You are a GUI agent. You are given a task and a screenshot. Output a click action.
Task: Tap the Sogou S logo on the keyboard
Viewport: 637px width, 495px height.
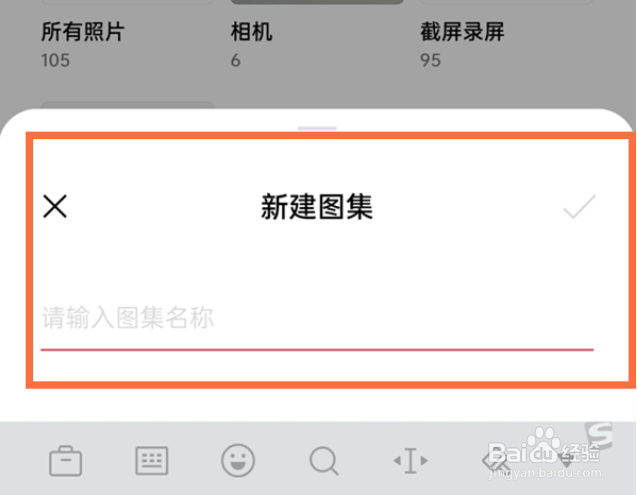click(599, 435)
